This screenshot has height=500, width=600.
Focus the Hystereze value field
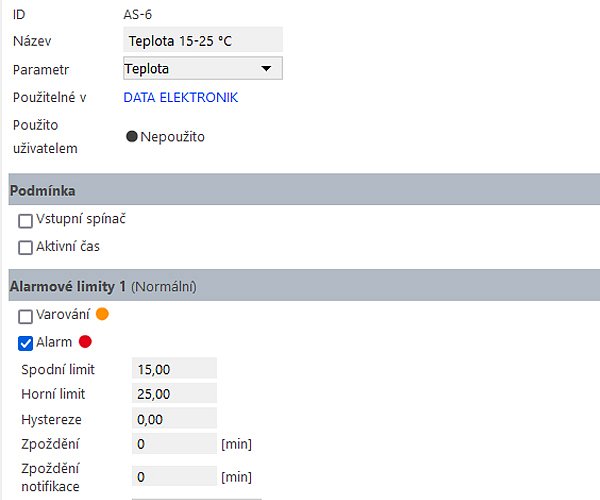pos(174,419)
